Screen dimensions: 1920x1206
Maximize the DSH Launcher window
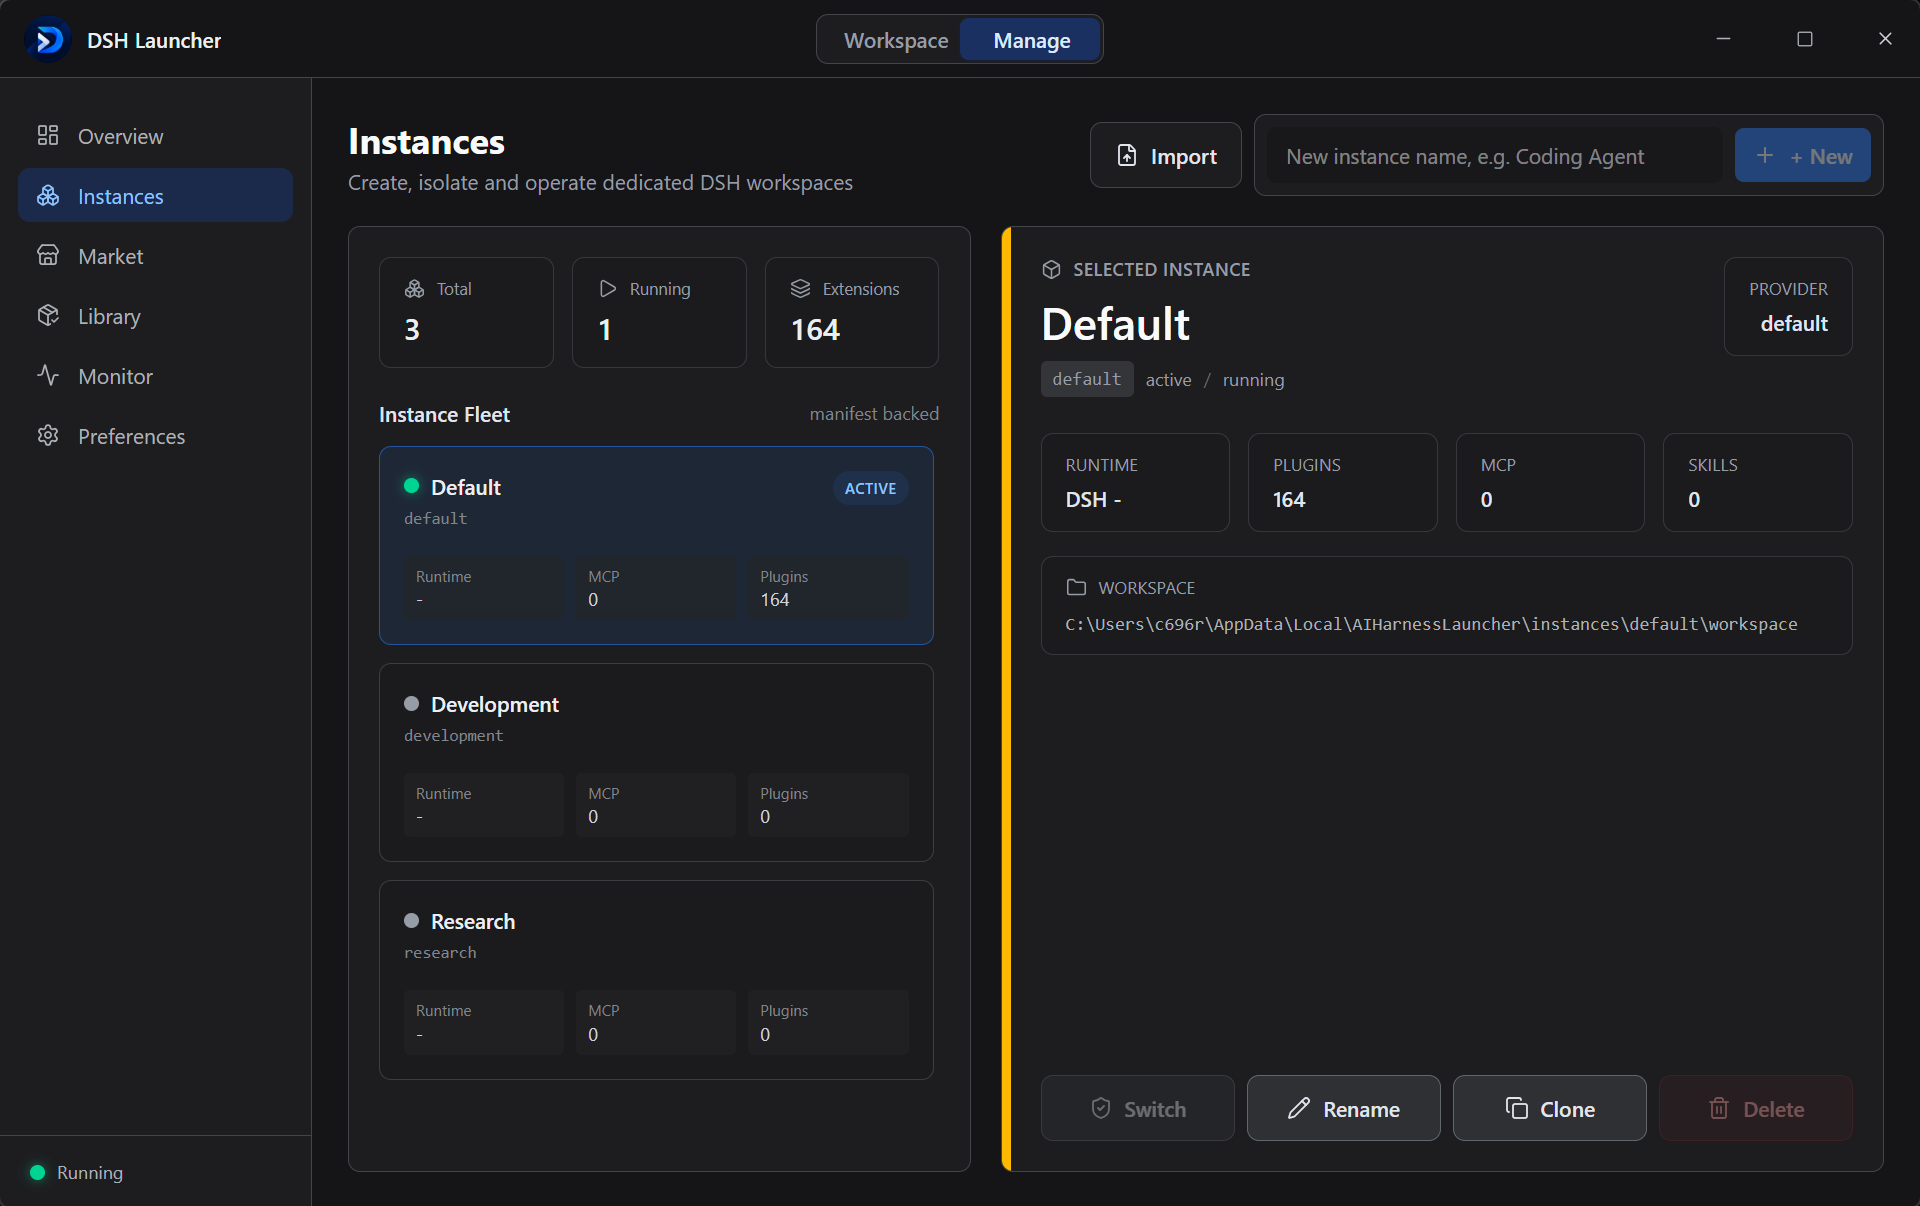pyautogui.click(x=1804, y=39)
